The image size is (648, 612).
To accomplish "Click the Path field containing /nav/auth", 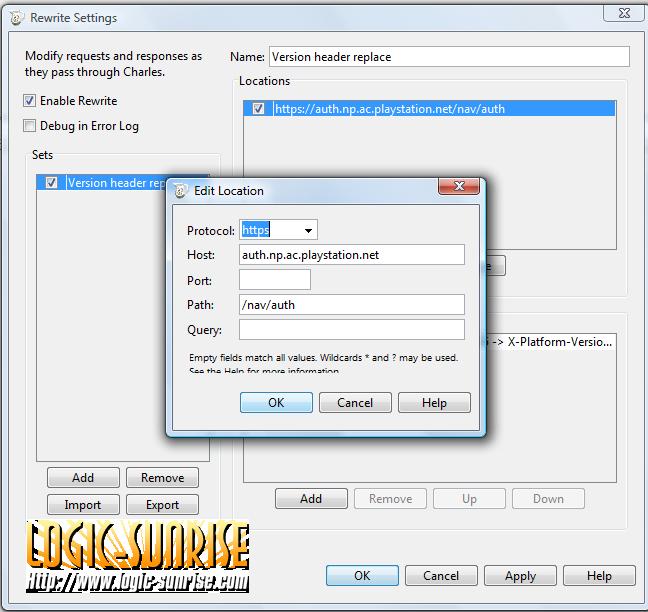I will click(x=352, y=305).
